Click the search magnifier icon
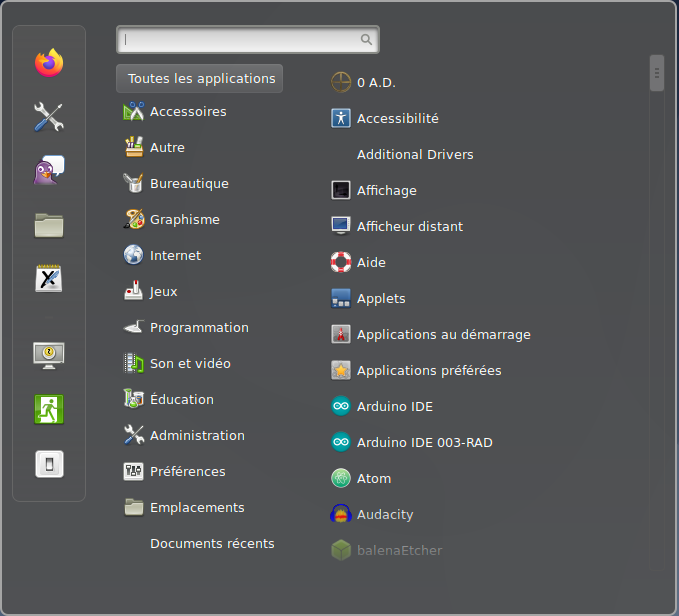The height and width of the screenshot is (616, 679). 366,39
